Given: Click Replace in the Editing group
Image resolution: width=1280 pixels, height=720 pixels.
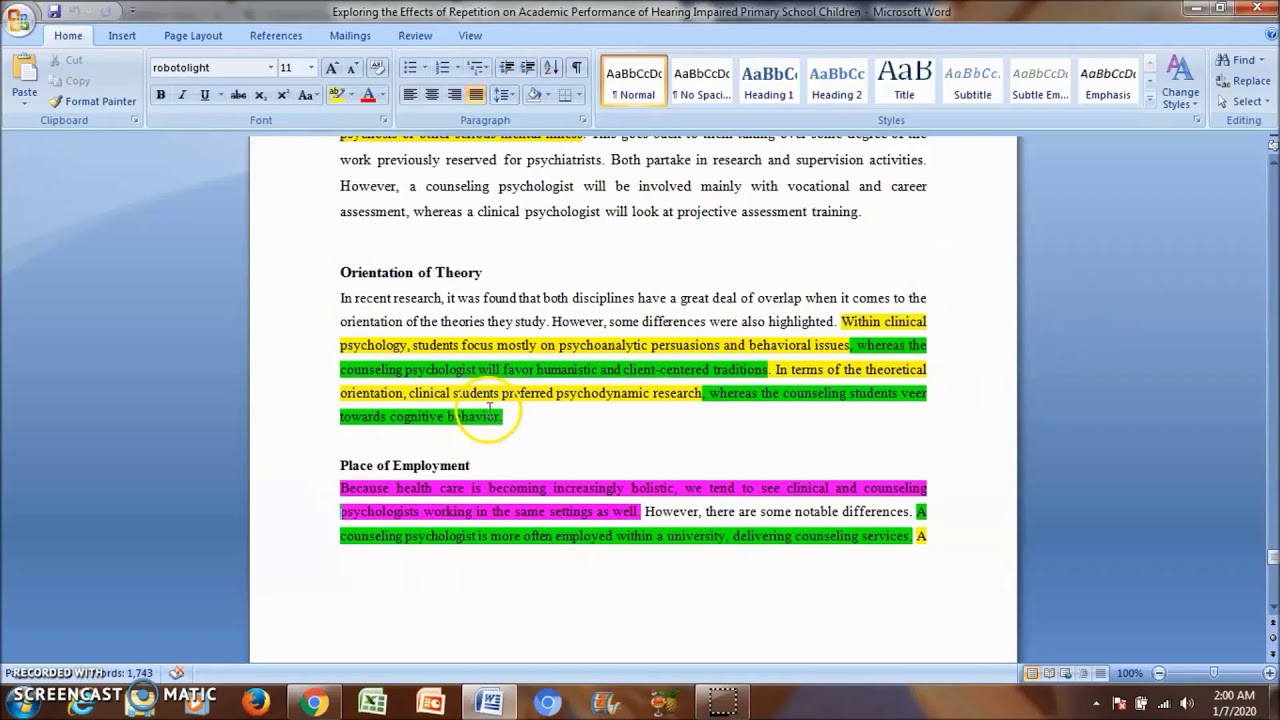Looking at the screenshot, I should point(1243,81).
